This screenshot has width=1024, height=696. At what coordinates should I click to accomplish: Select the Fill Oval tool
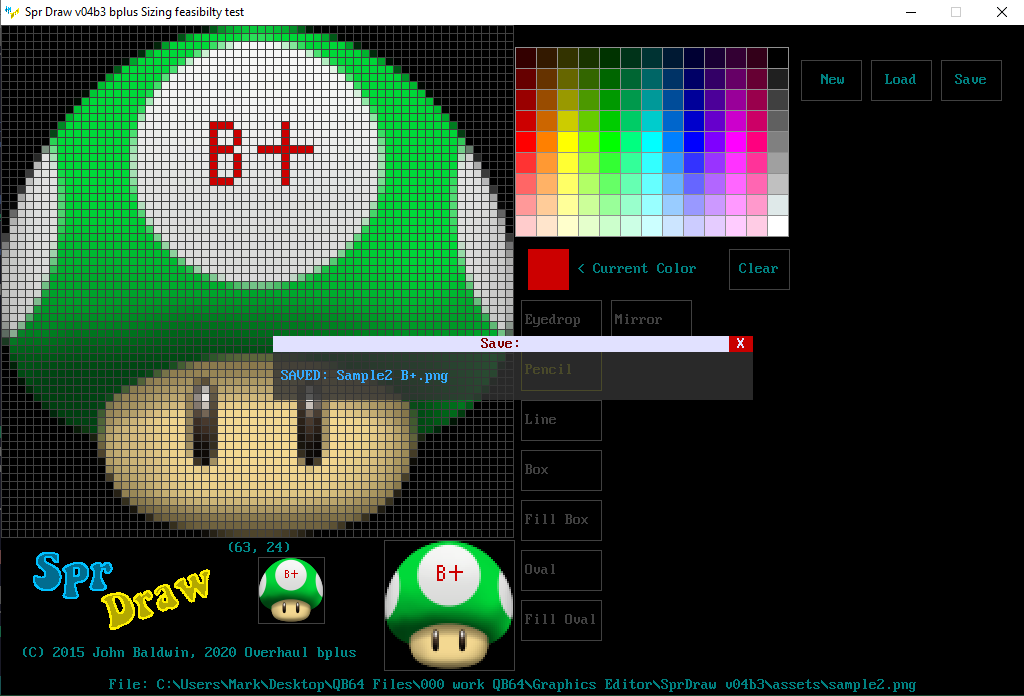click(x=561, y=620)
